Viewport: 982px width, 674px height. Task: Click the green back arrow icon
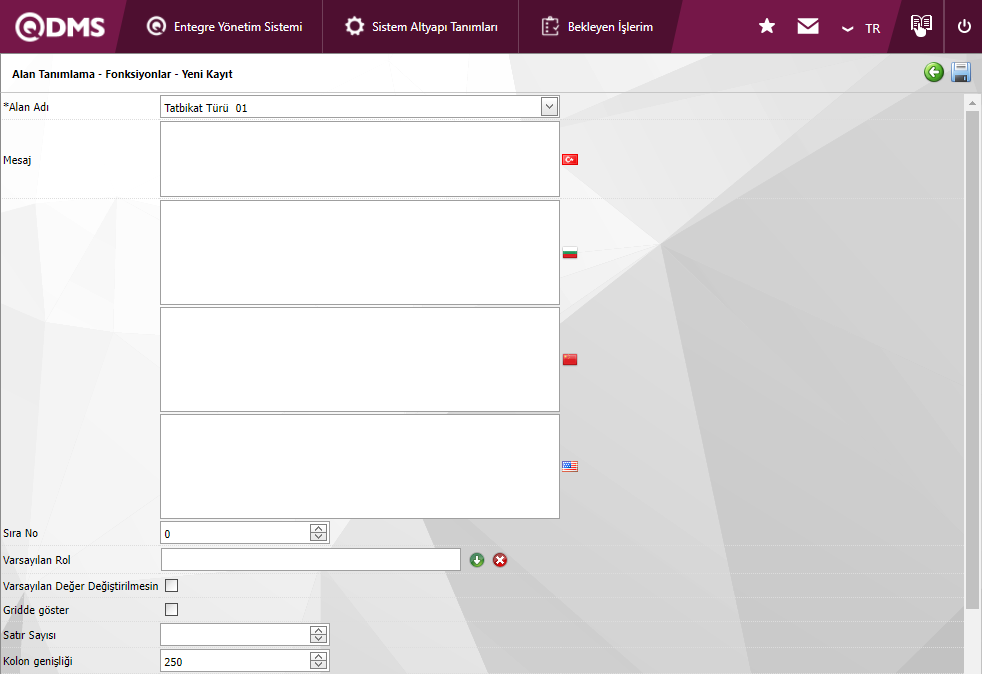[x=934, y=72]
